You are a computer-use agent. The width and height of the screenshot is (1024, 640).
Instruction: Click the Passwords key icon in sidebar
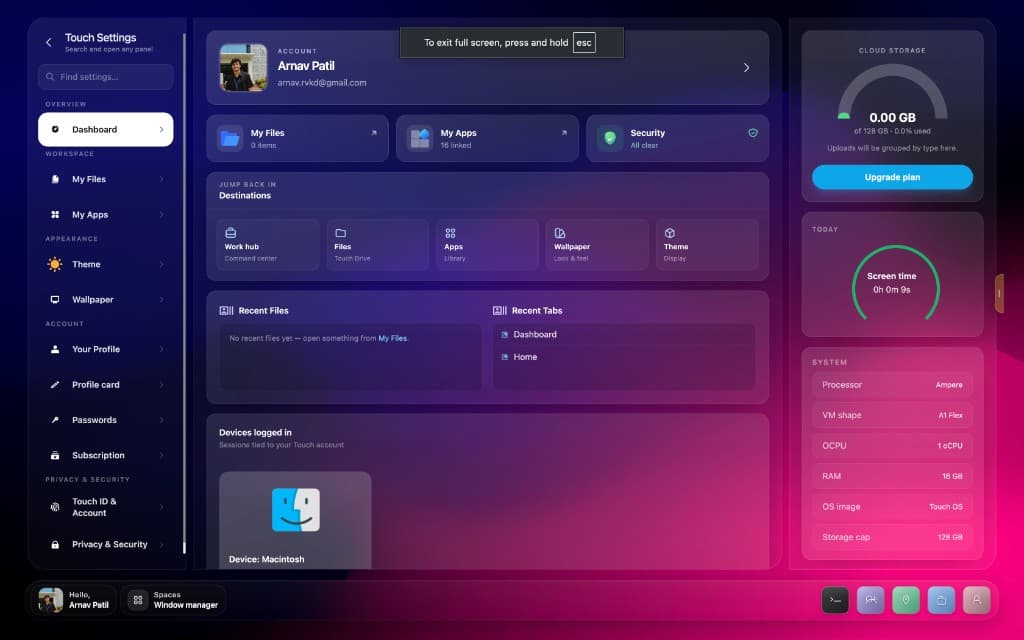pyautogui.click(x=57, y=420)
